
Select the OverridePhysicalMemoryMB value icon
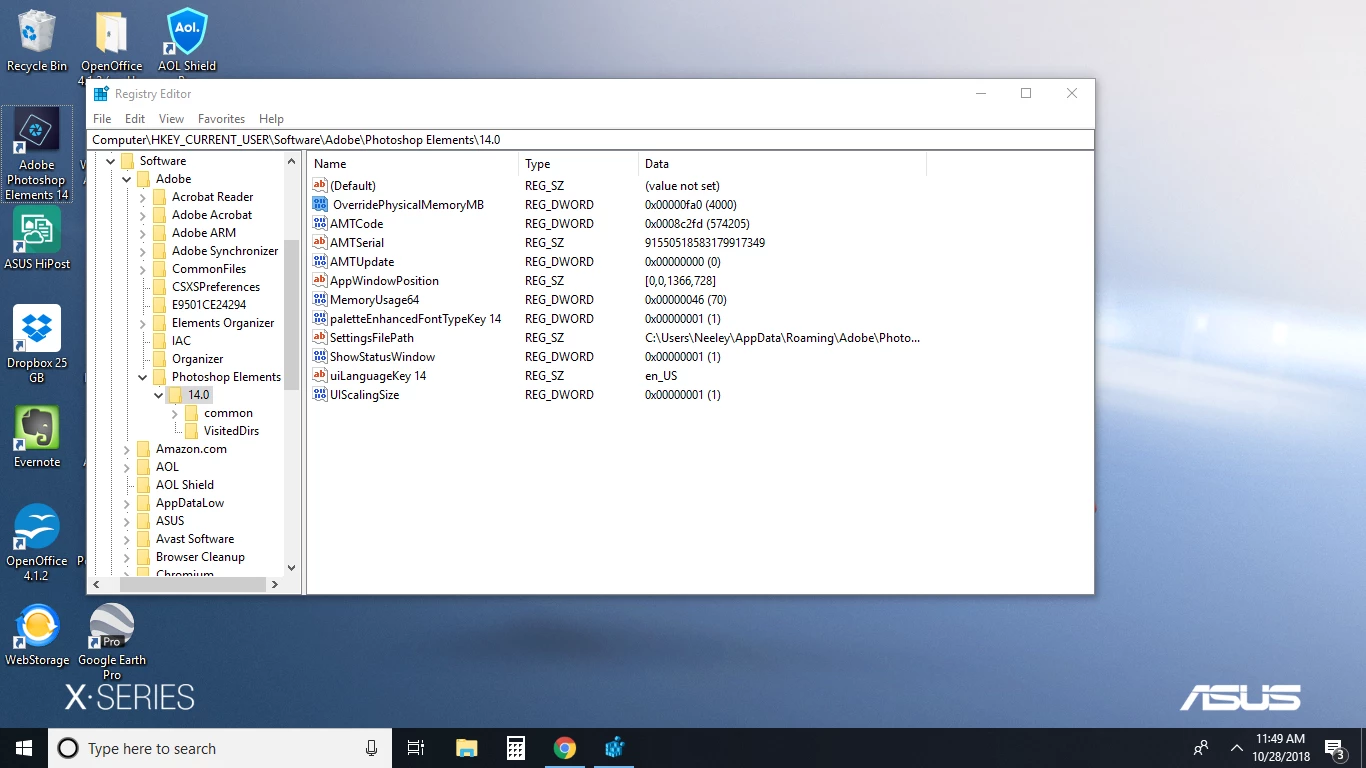click(320, 204)
